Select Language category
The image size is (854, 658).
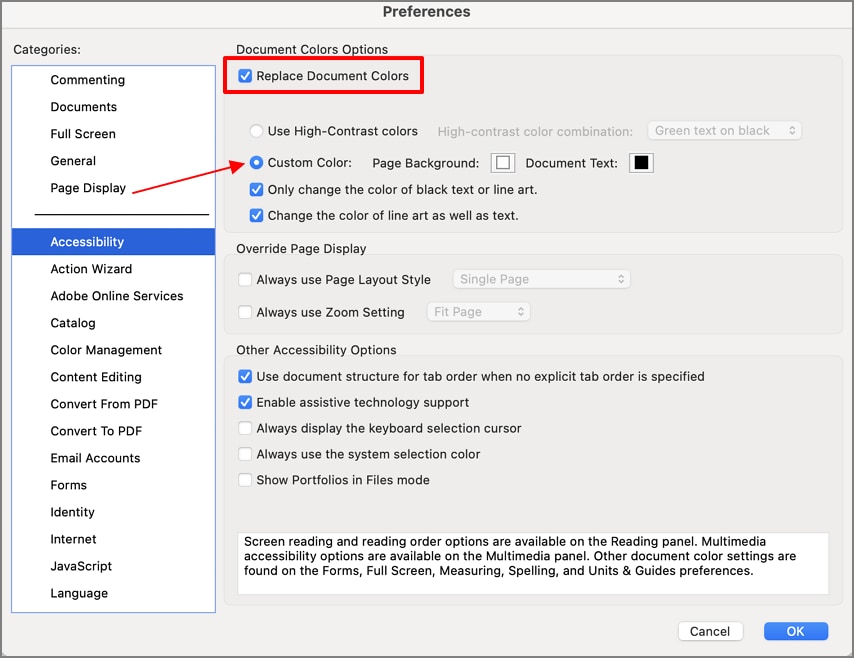pyautogui.click(x=113, y=593)
